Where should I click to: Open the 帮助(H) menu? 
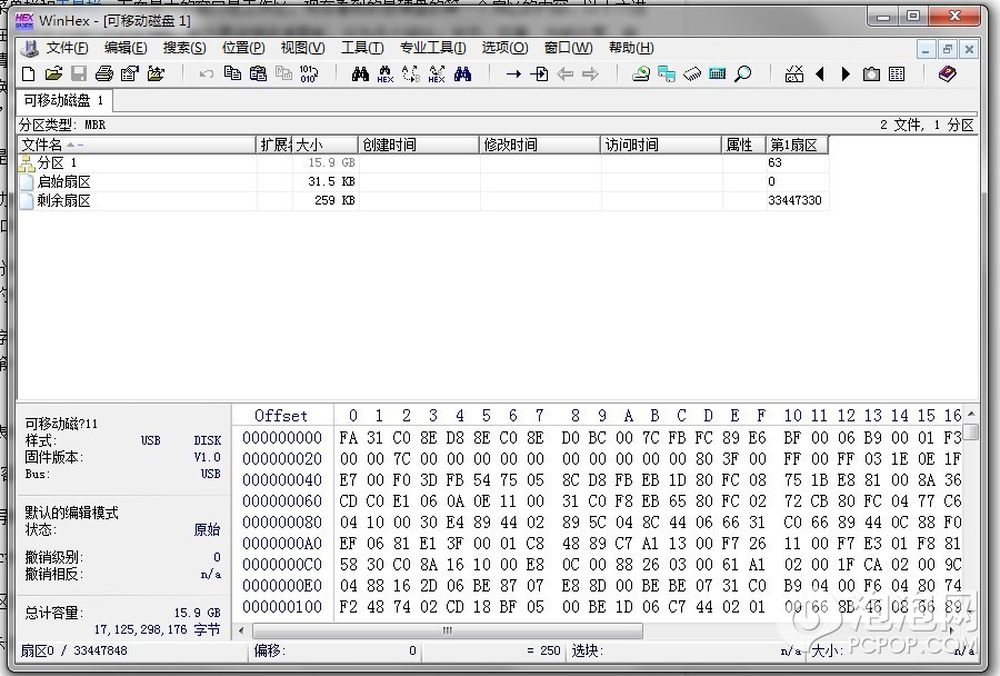(631, 48)
